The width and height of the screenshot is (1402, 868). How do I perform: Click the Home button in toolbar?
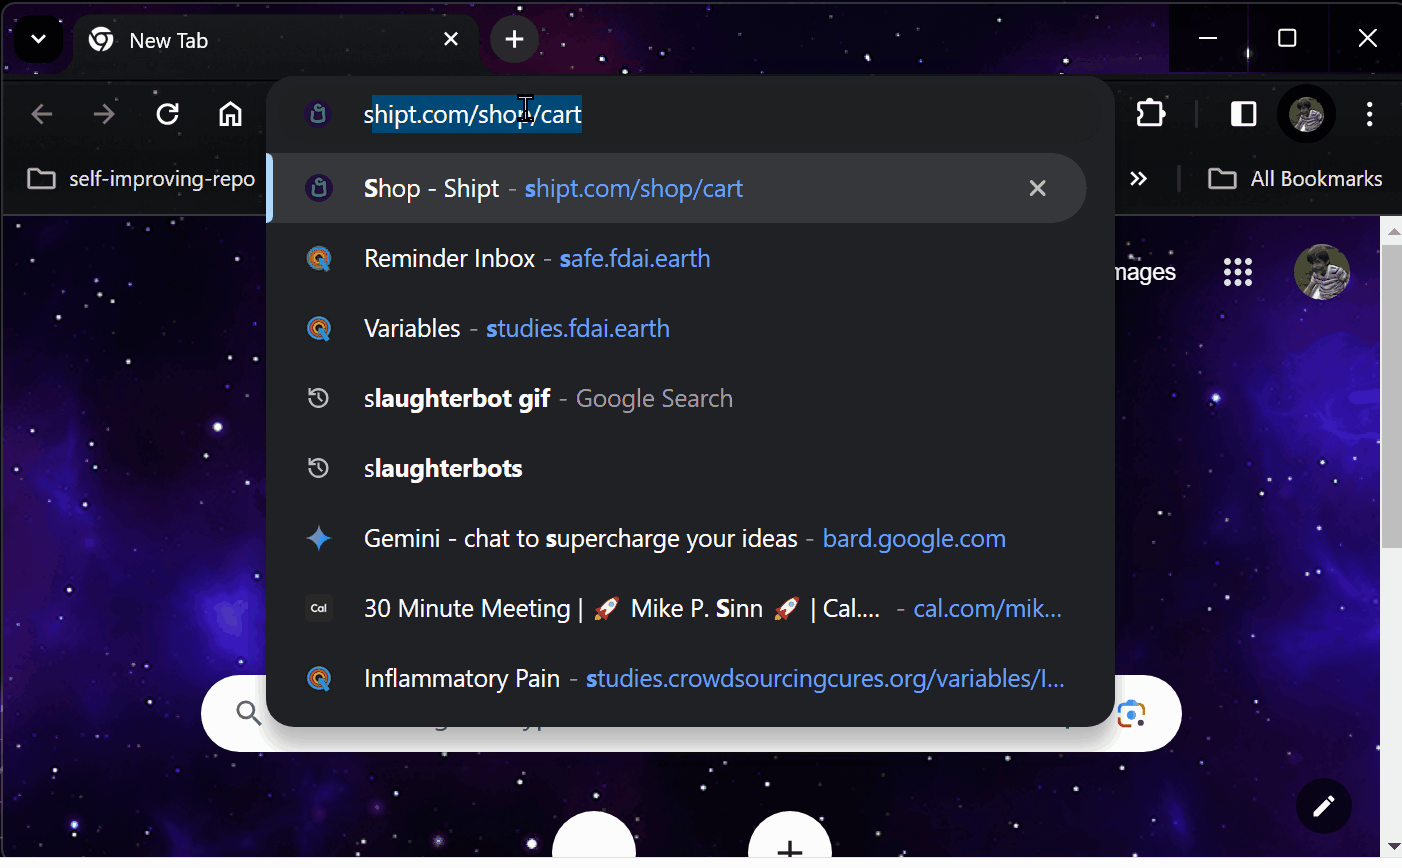pos(230,114)
